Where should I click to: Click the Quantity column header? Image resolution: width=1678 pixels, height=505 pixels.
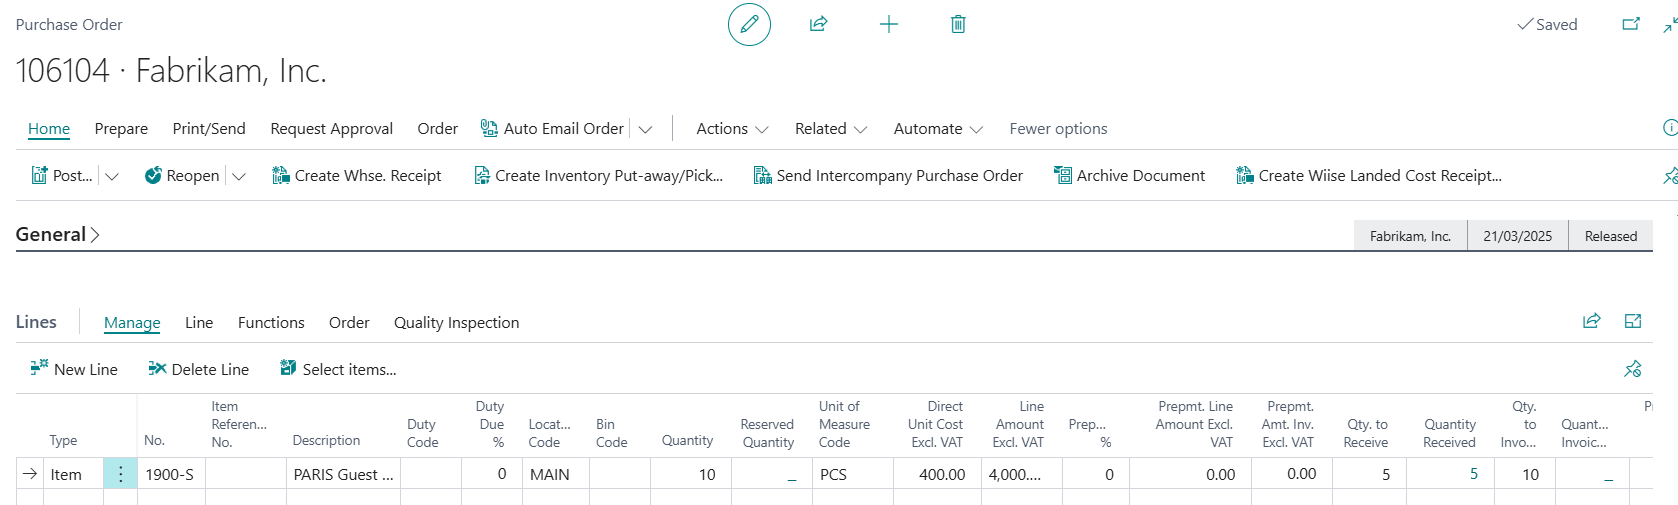688,441
